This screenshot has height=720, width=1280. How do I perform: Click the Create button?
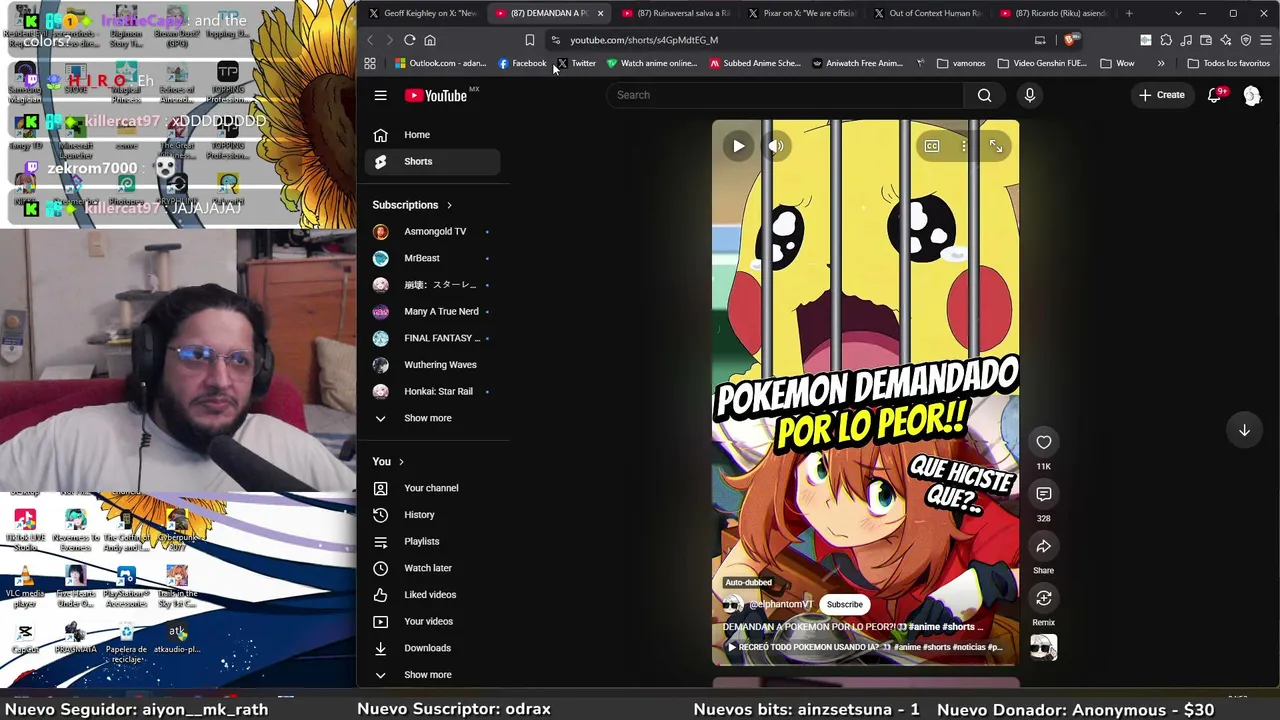(x=1161, y=95)
